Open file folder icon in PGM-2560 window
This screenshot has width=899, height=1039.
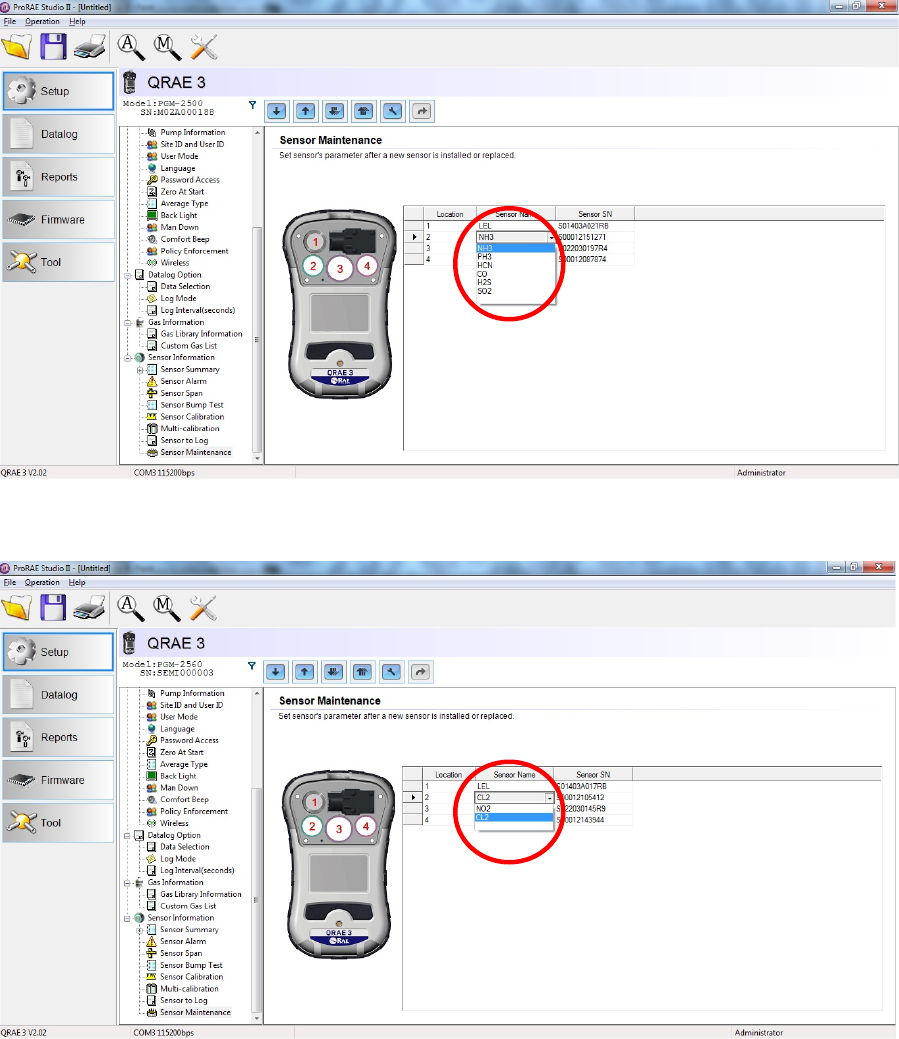(x=17, y=608)
